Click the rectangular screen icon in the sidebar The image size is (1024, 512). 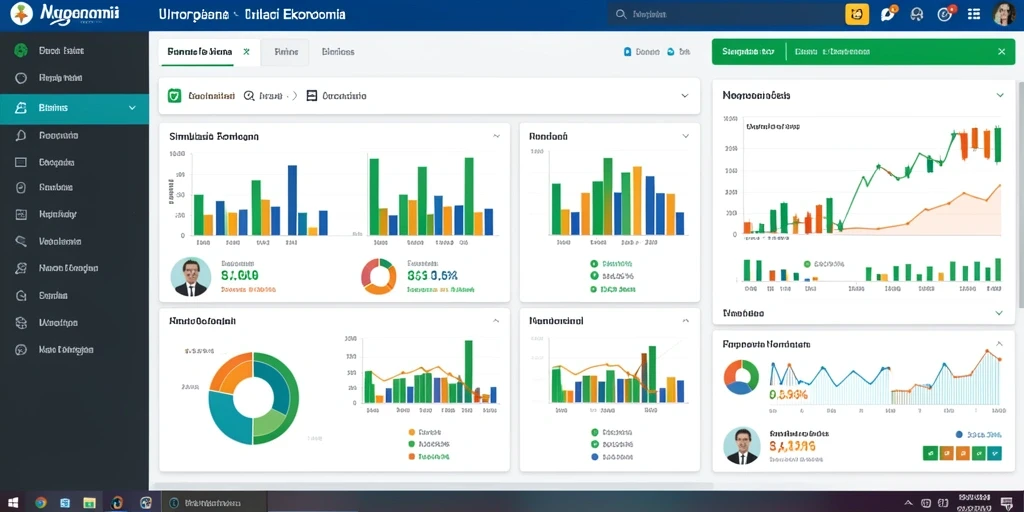pos(21,162)
